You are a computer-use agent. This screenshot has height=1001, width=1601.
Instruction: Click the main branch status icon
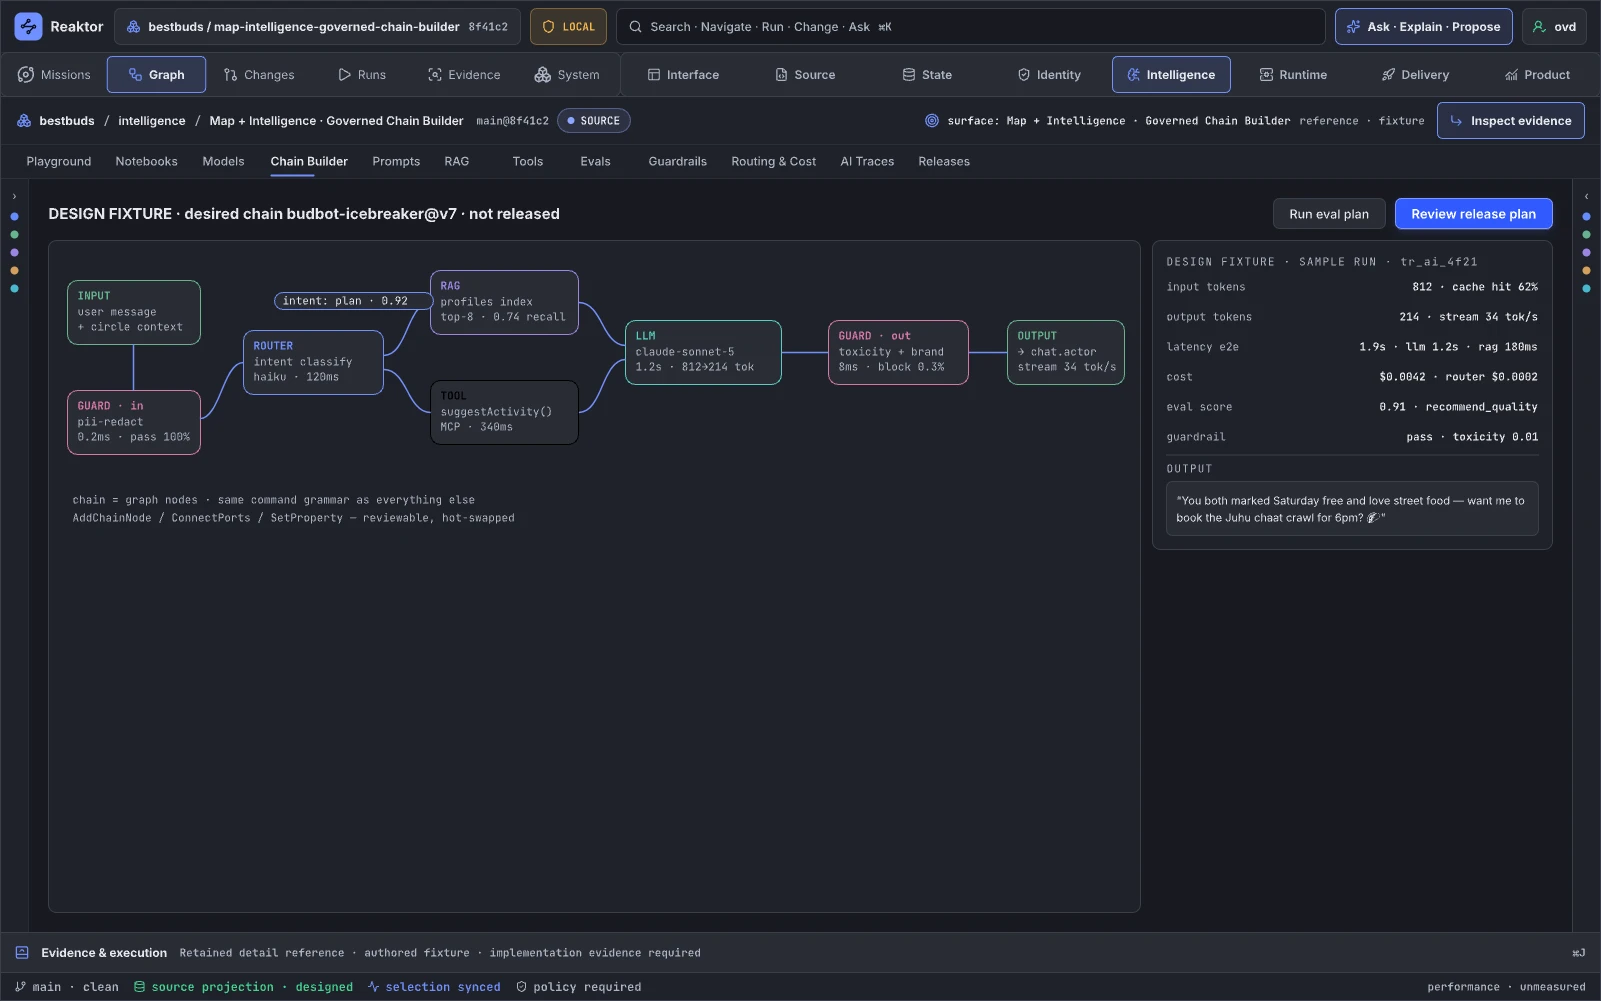click(20, 987)
